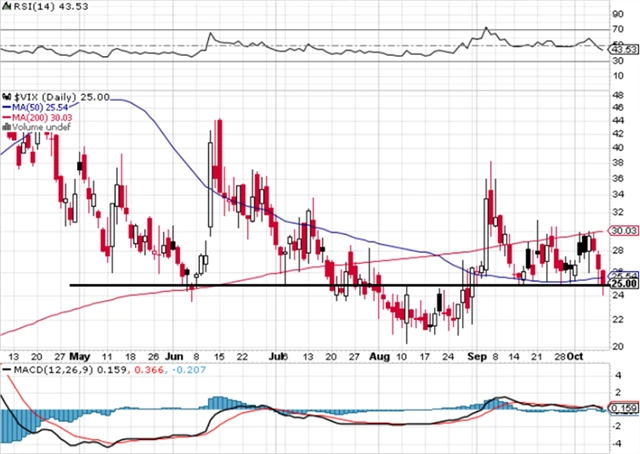Select the Aug label on date axis
Image resolution: width=640 pixels, height=454 pixels.
(x=378, y=356)
